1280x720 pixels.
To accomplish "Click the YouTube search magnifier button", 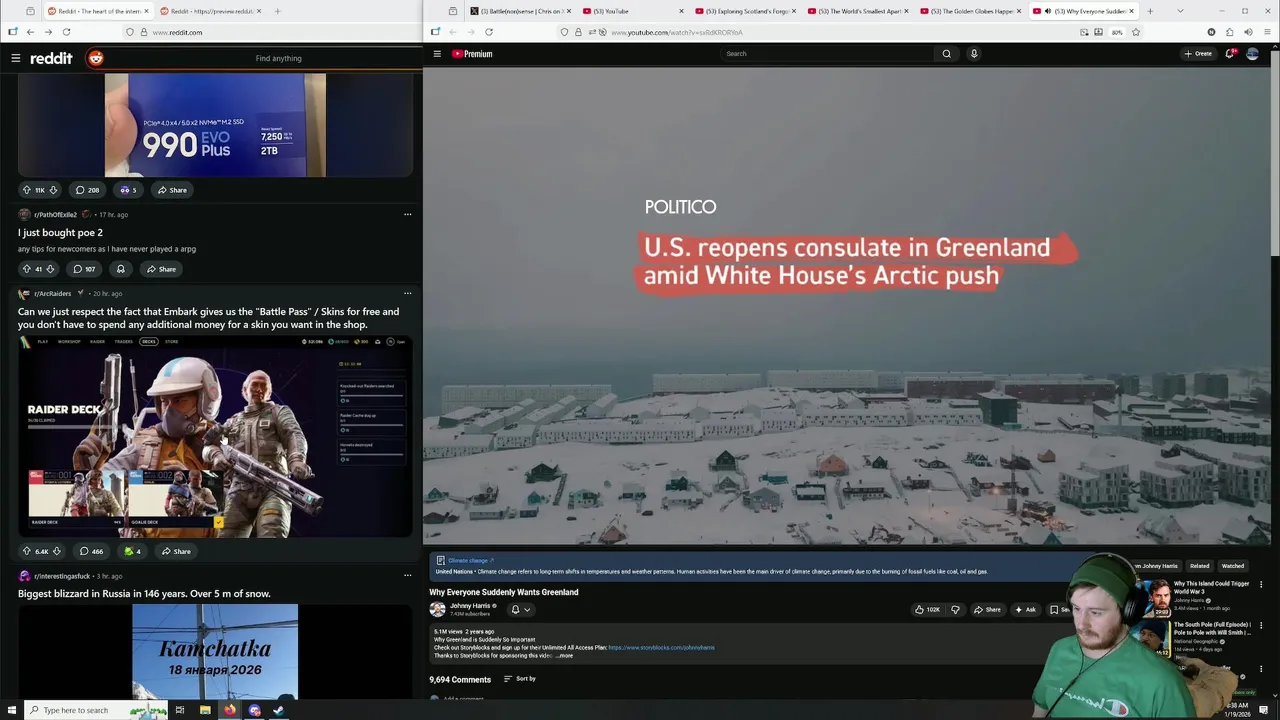I will tap(946, 54).
